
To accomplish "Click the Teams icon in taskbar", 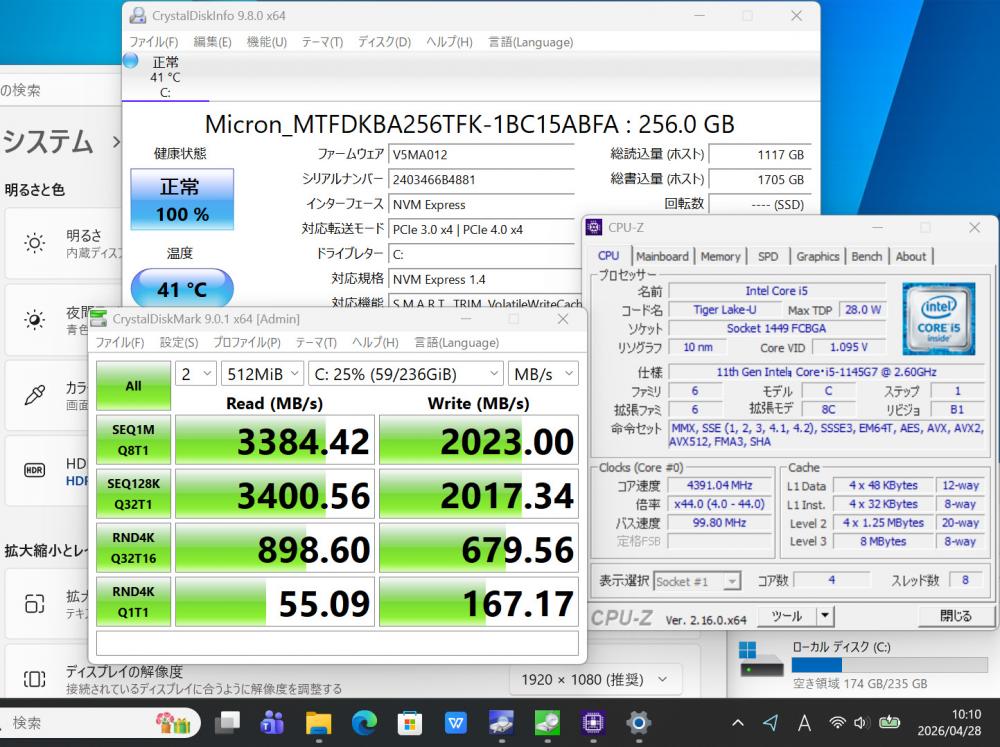I will click(x=272, y=722).
